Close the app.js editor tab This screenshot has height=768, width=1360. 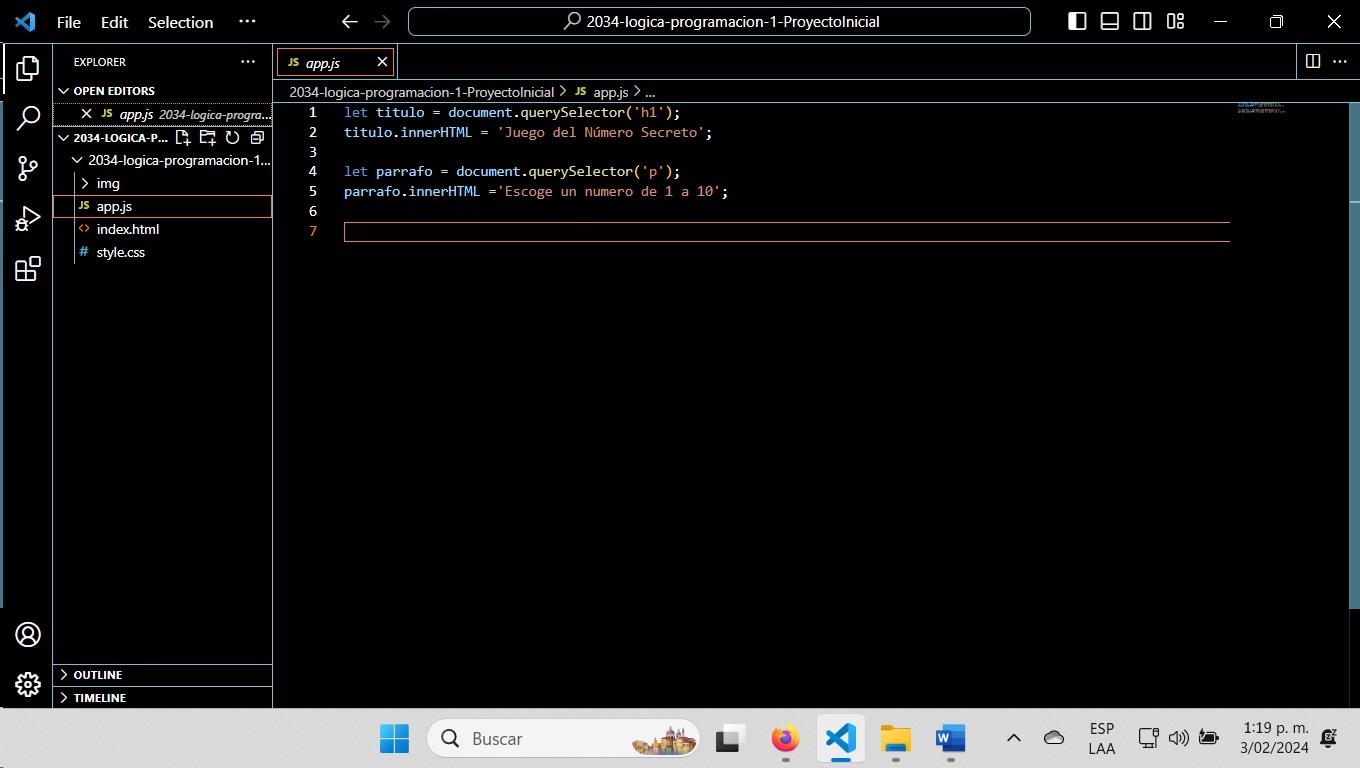point(382,62)
